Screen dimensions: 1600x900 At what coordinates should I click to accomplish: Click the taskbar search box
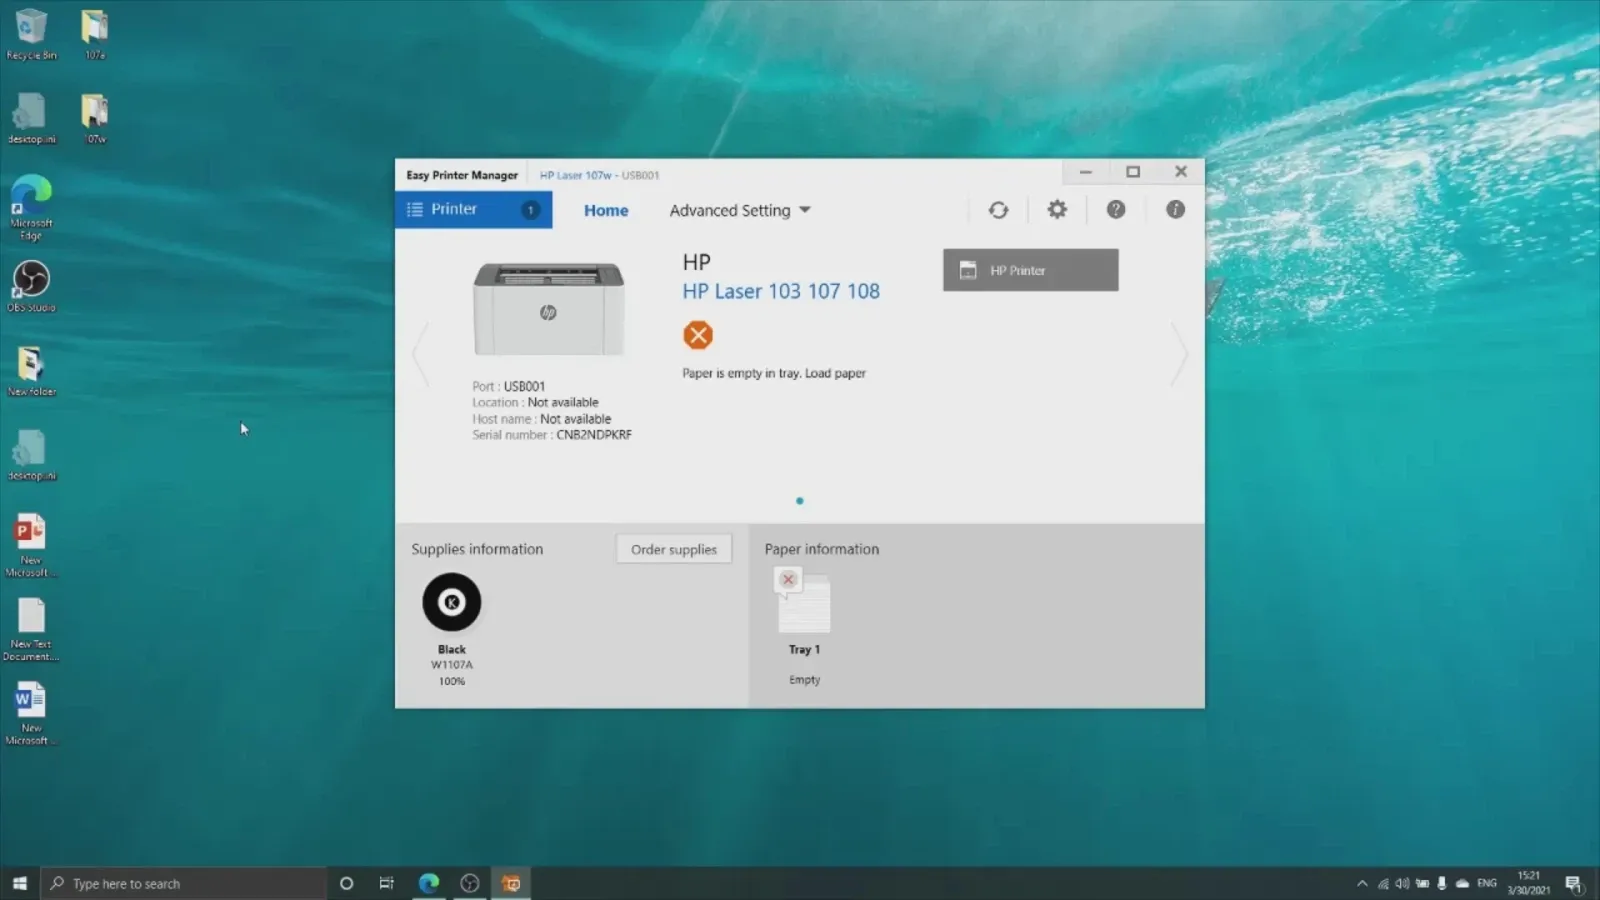[x=183, y=883]
